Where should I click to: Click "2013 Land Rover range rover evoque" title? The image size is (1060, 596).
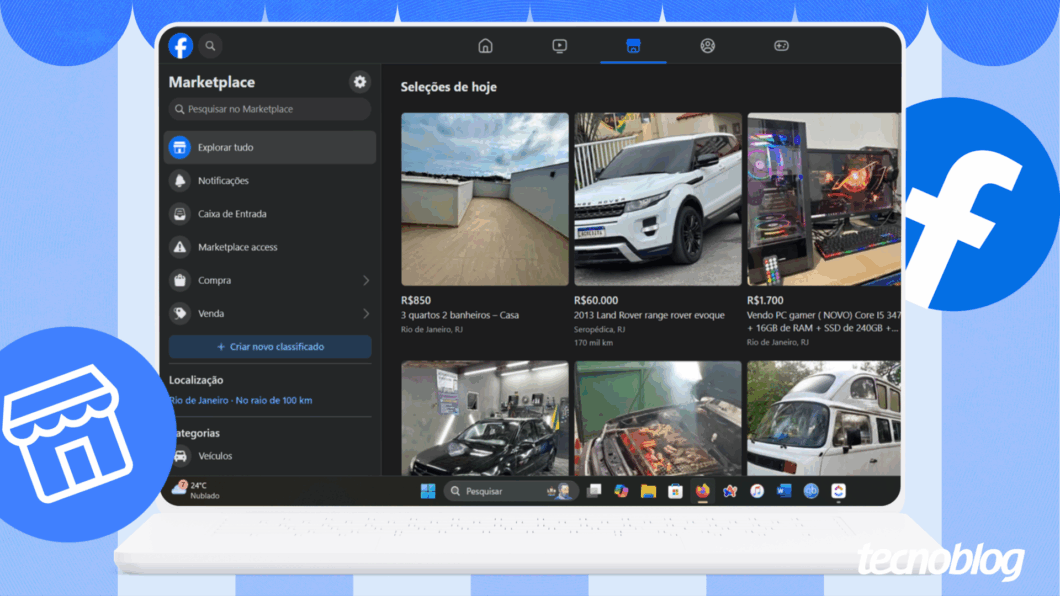[649, 315]
